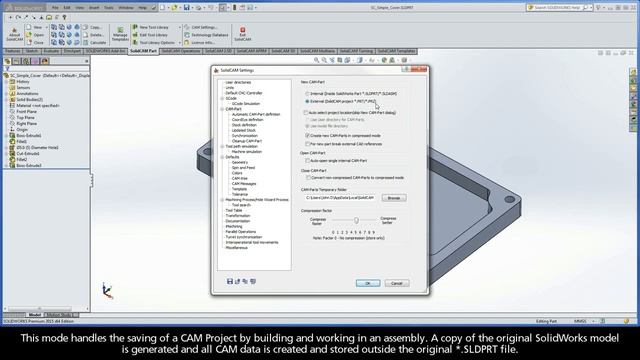Check For new part break external CAD references
The width and height of the screenshot is (640, 360).
[x=307, y=144]
